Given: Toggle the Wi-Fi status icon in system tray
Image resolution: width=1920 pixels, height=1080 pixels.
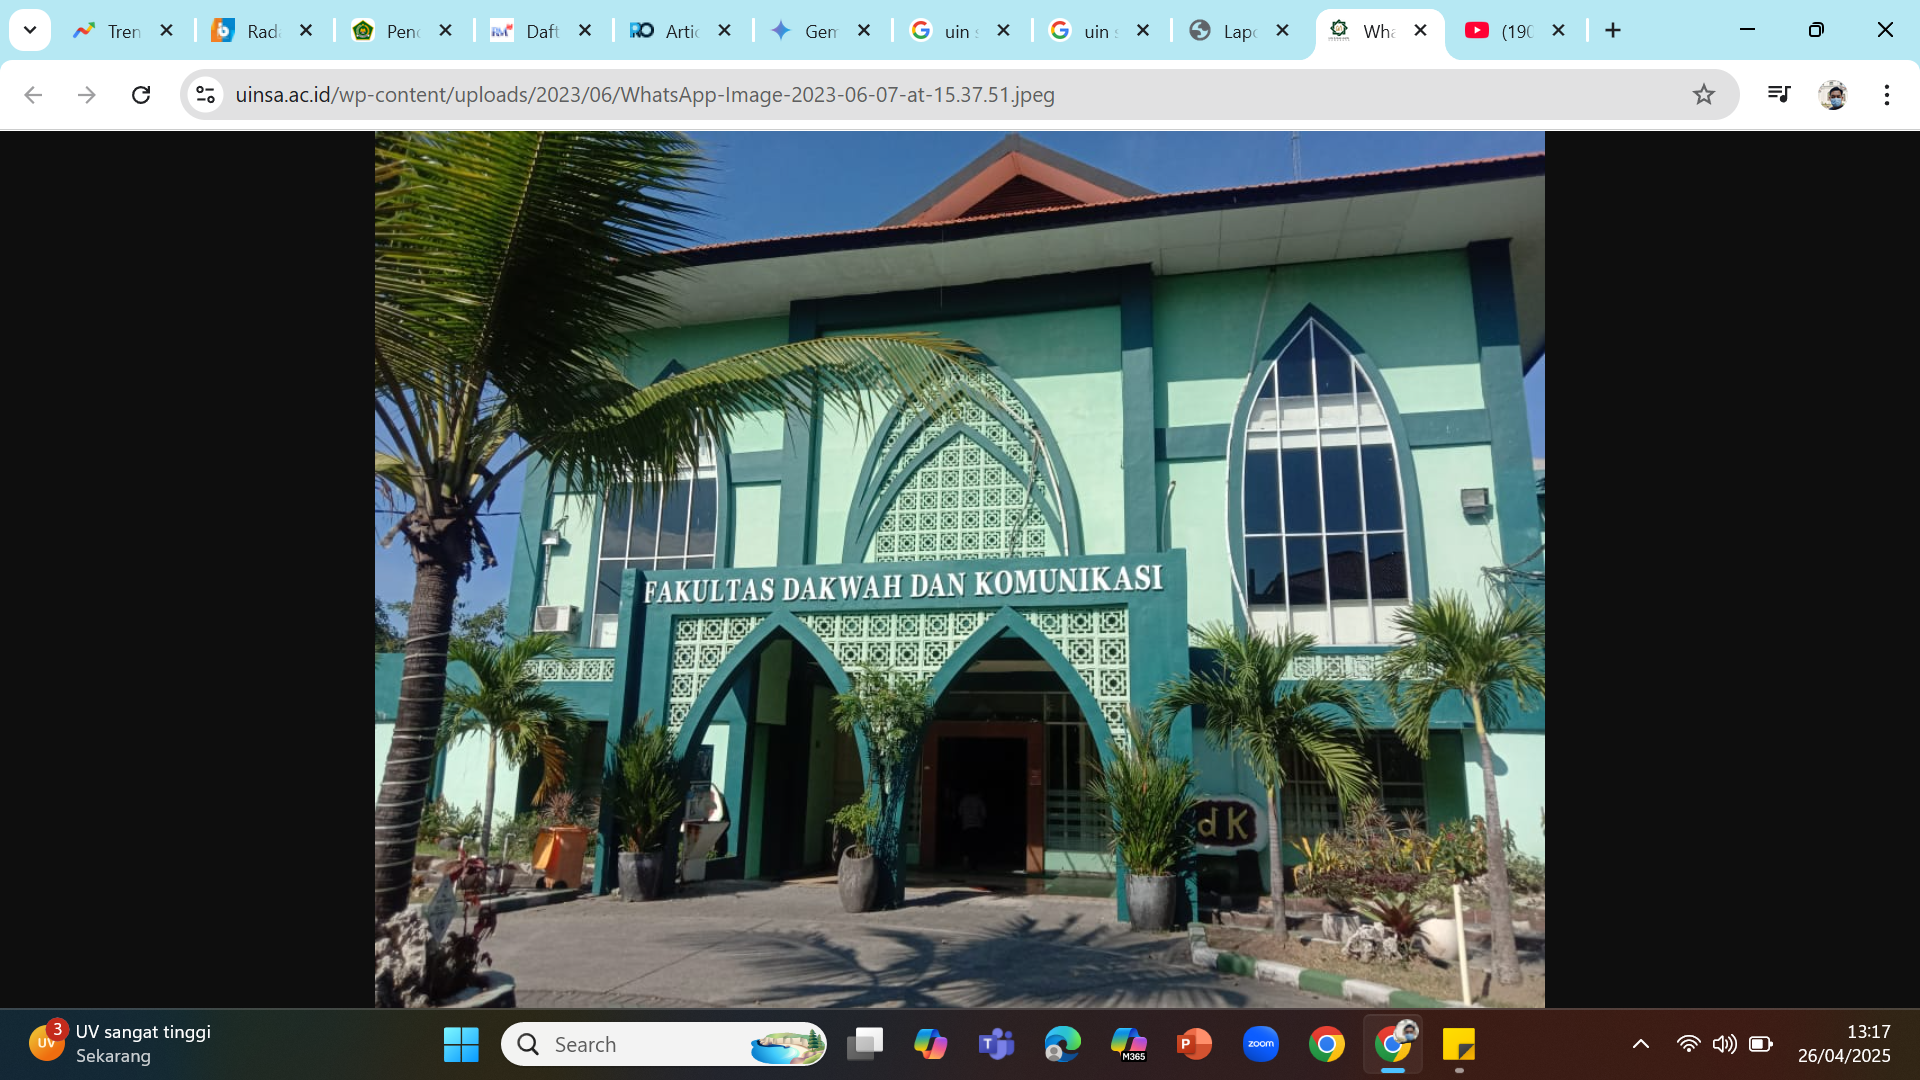Looking at the screenshot, I should click(x=1690, y=1043).
